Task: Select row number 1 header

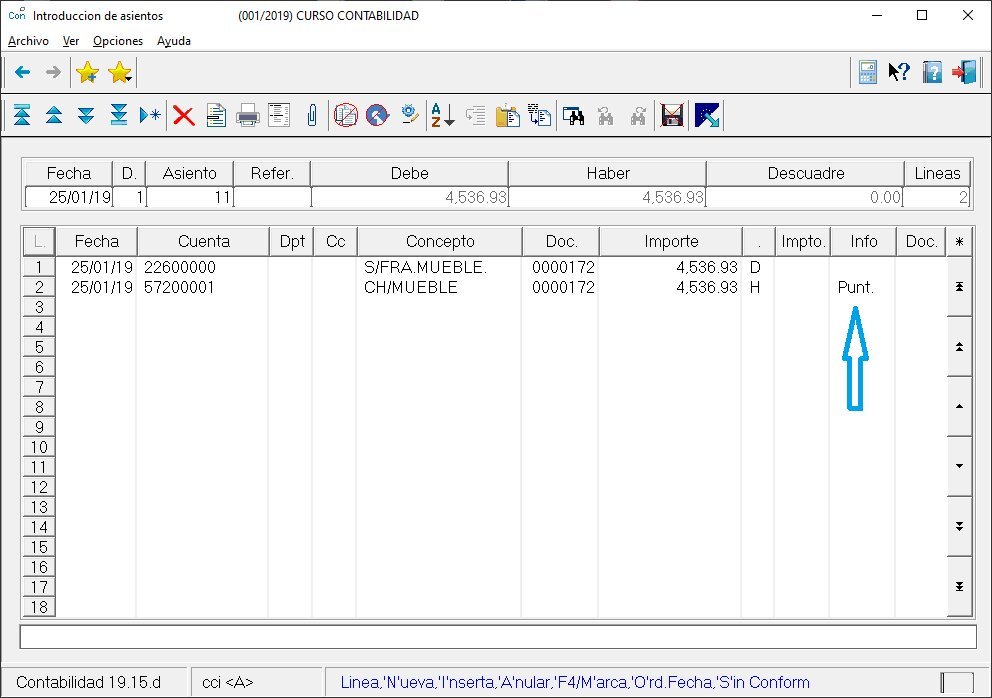Action: (39, 267)
